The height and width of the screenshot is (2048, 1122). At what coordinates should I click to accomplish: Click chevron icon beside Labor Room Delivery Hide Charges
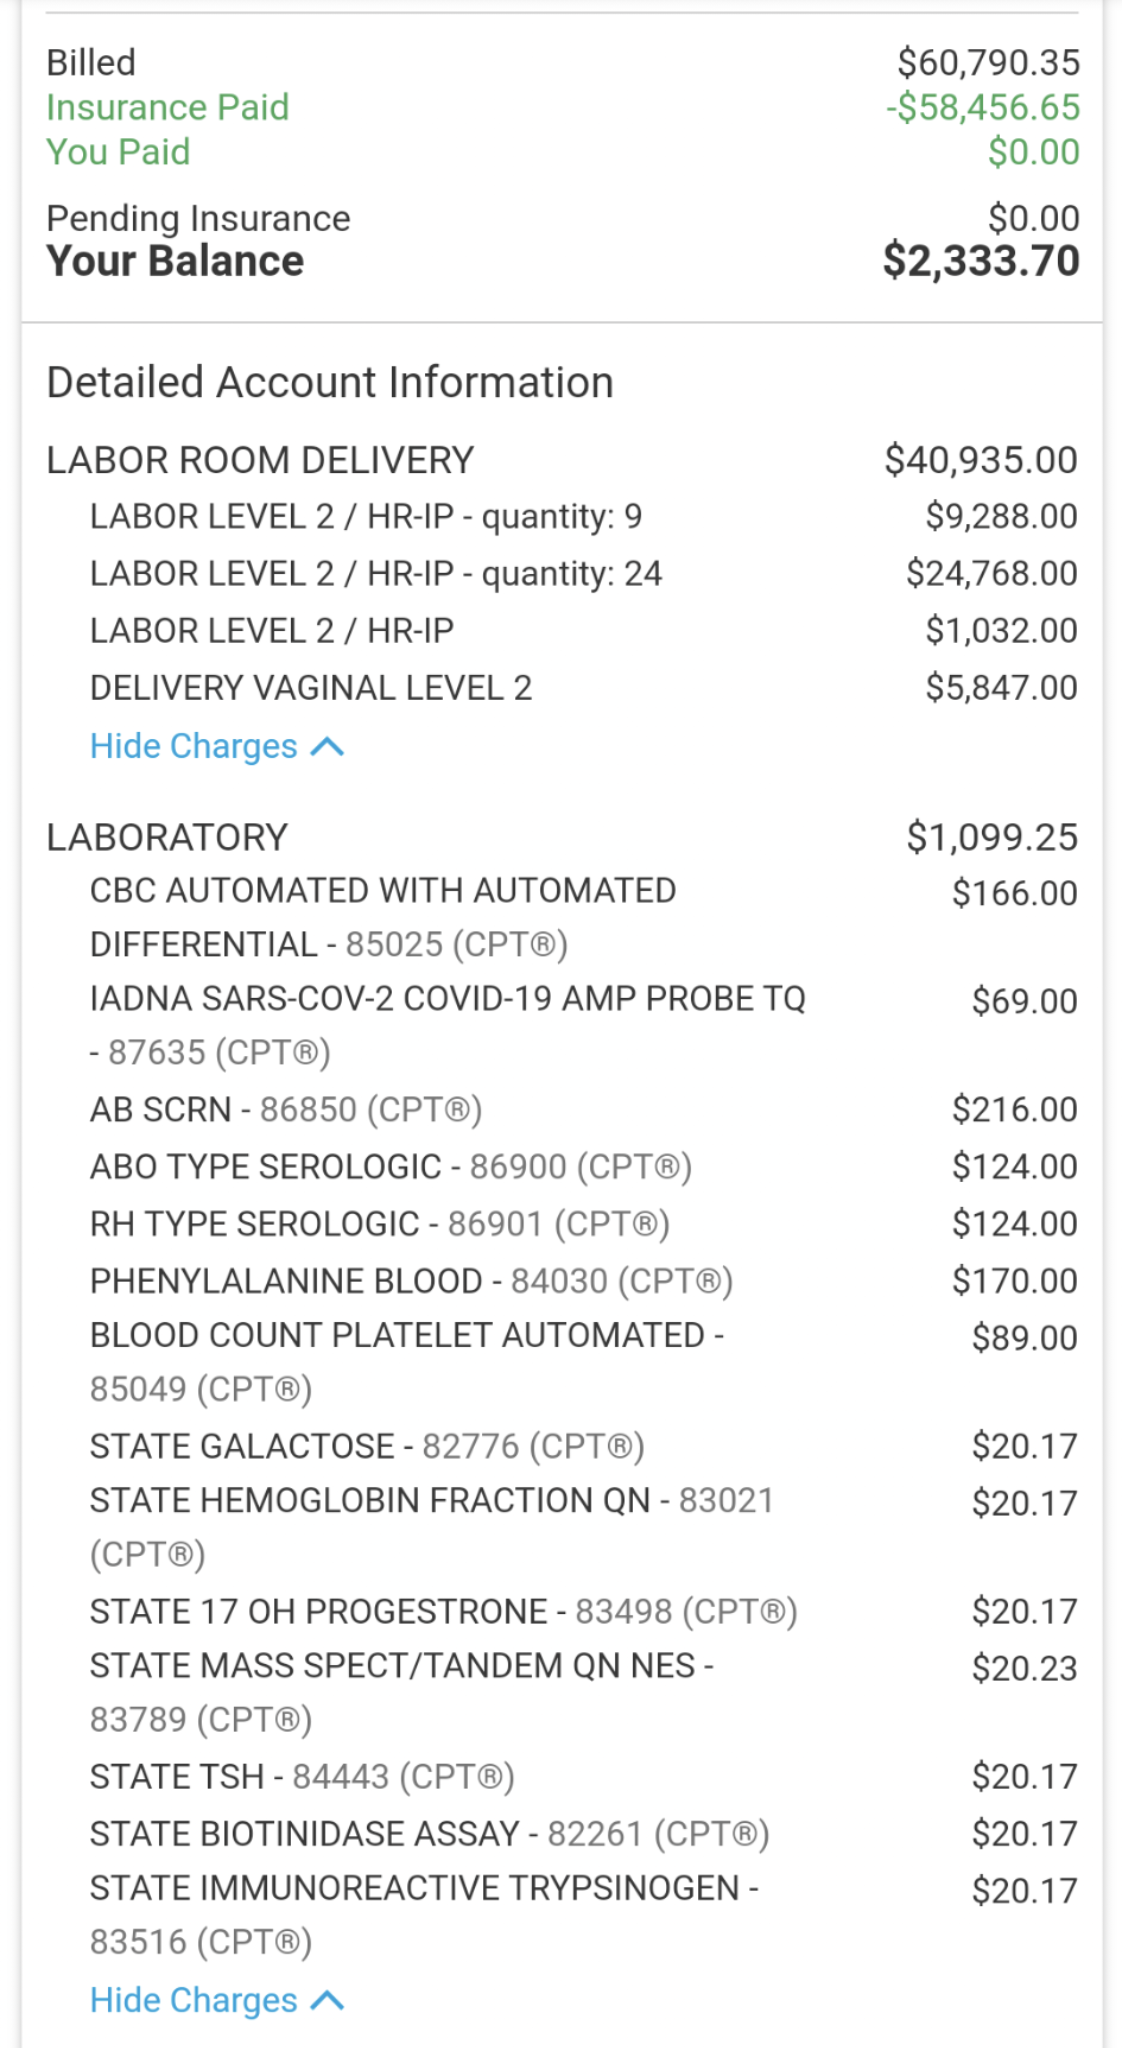point(327,747)
